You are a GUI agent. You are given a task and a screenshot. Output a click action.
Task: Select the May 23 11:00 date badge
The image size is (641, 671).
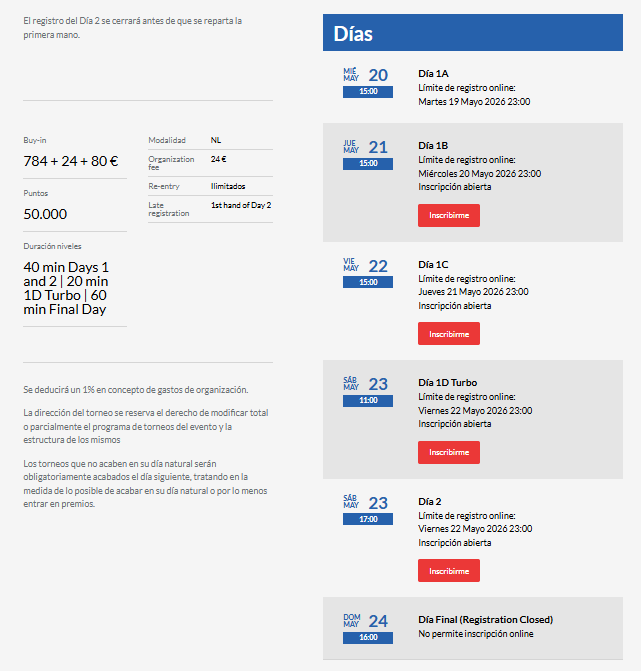[x=368, y=392]
